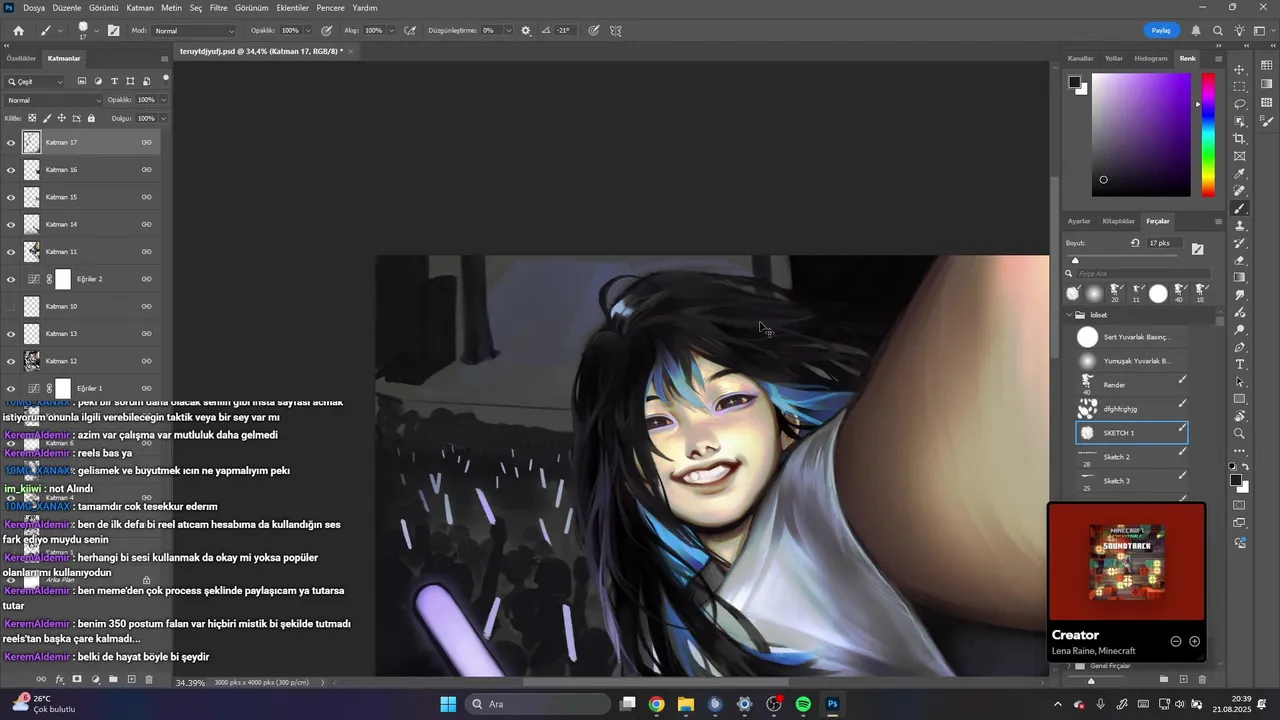1280x720 pixels.
Task: Open Düzgünleştirme smoothing dropdown arrow
Action: (x=508, y=31)
